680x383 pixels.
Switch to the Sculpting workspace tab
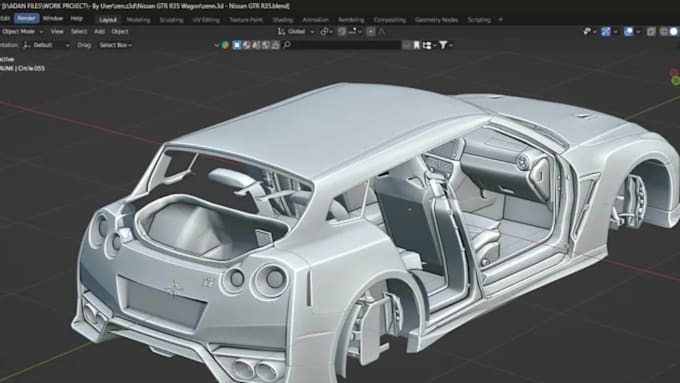[171, 20]
